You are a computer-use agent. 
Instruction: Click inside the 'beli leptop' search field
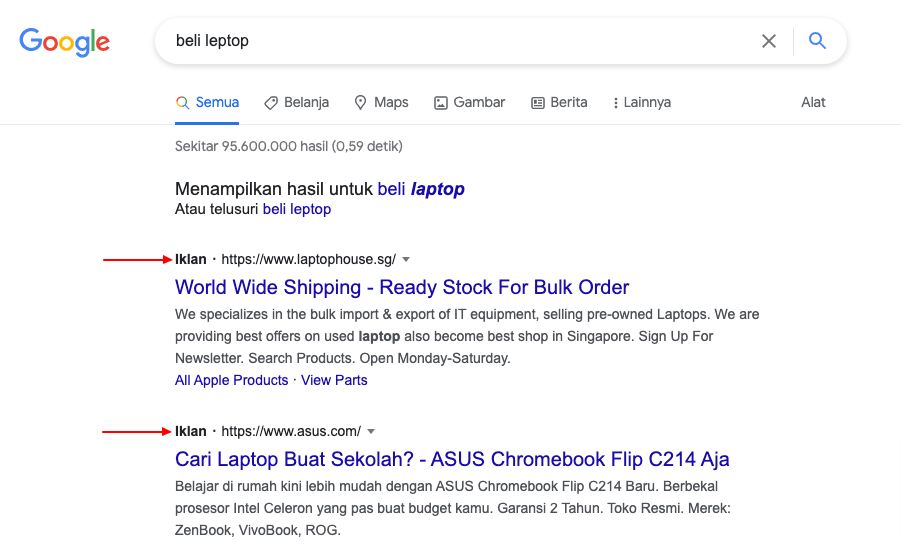pos(450,41)
